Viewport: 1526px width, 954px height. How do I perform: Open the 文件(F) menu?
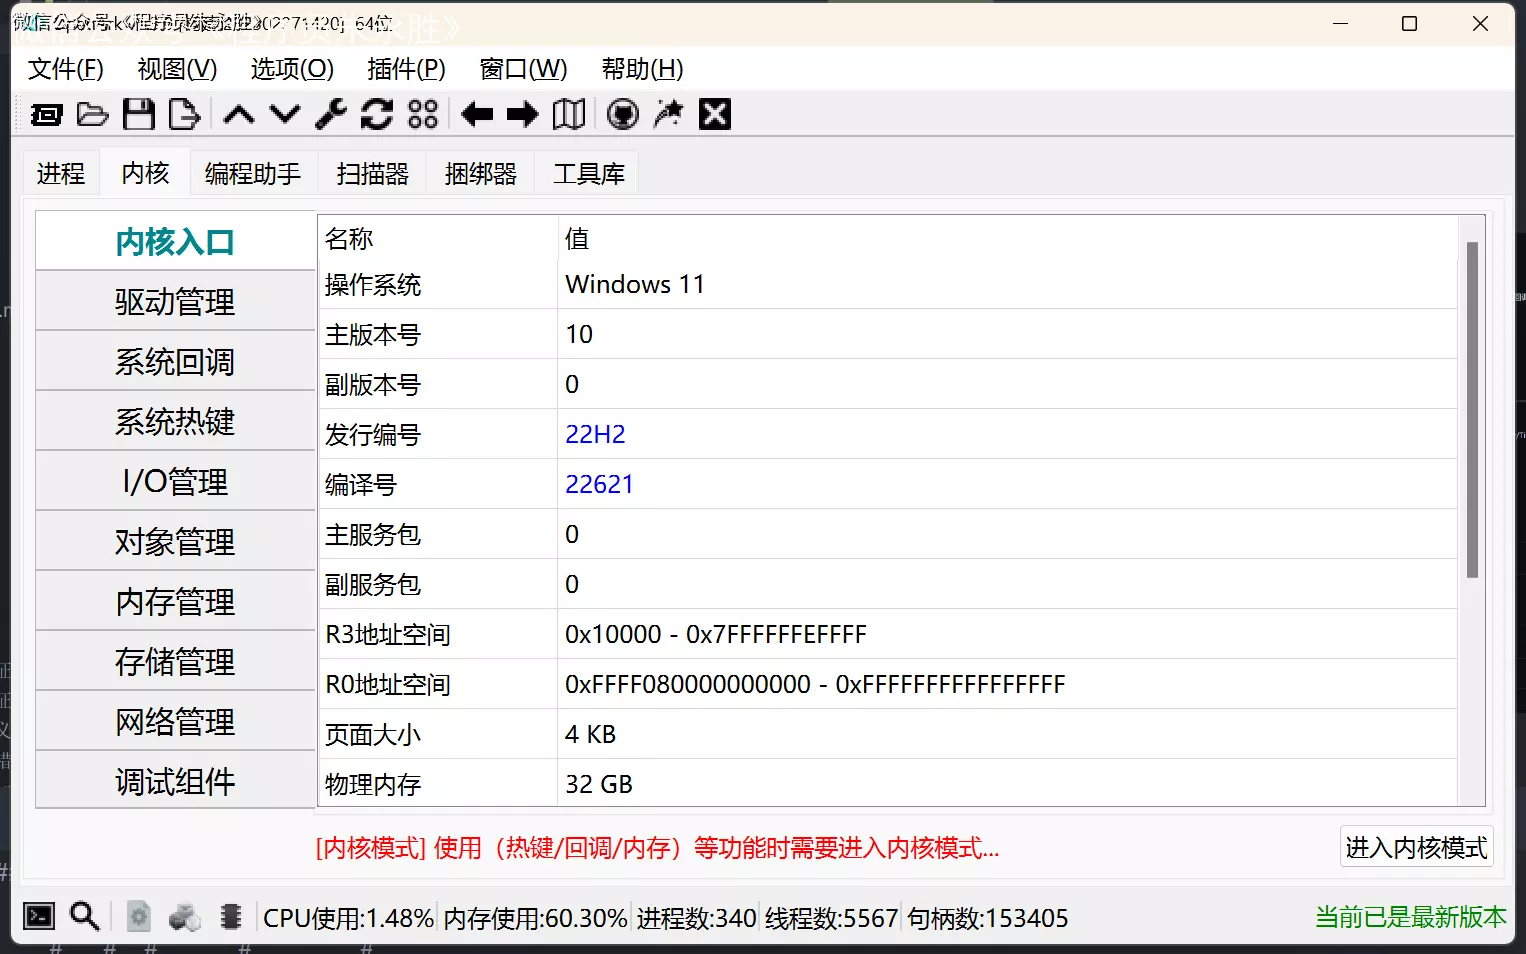point(66,69)
